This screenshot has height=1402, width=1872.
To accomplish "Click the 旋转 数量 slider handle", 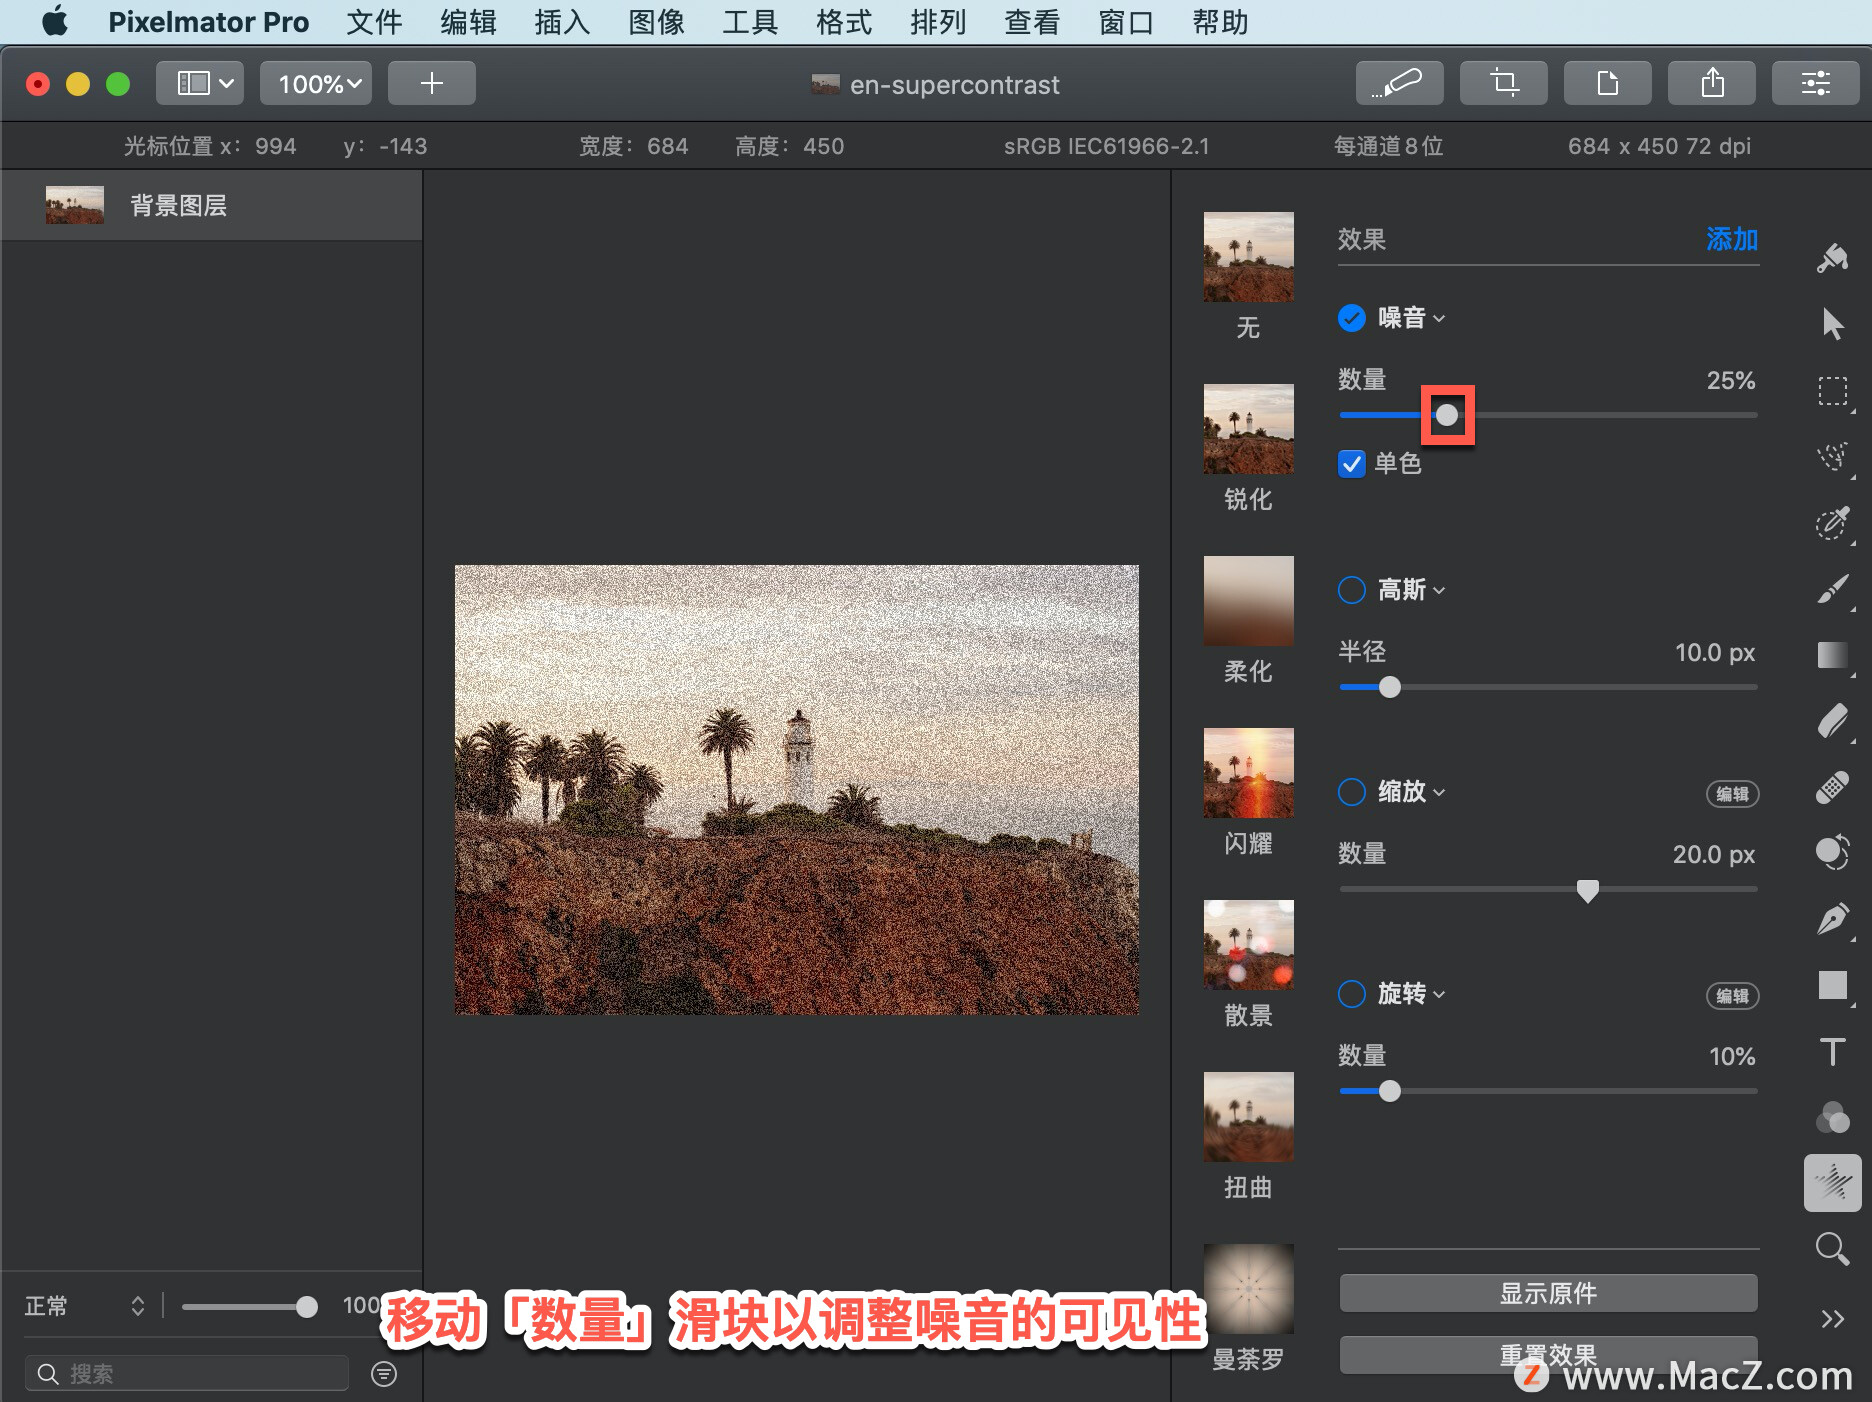I will [1390, 1091].
